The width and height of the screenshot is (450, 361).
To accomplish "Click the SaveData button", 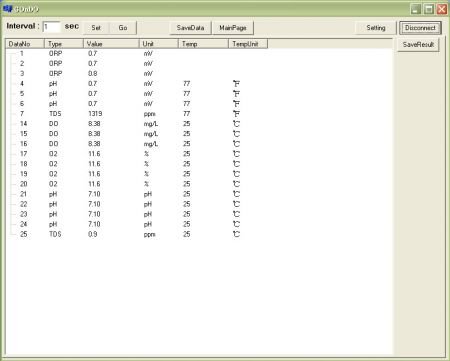I will pyautogui.click(x=190, y=28).
